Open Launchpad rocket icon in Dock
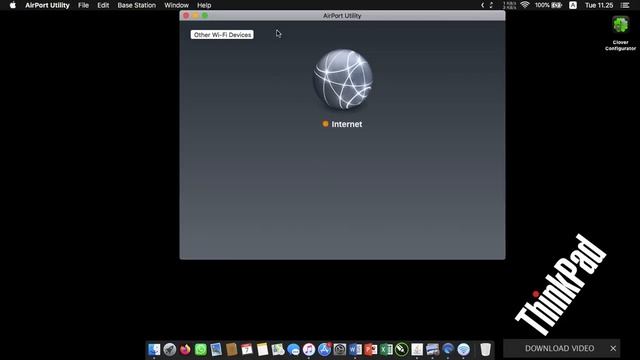The height and width of the screenshot is (360, 640). pyautogui.click(x=170, y=349)
